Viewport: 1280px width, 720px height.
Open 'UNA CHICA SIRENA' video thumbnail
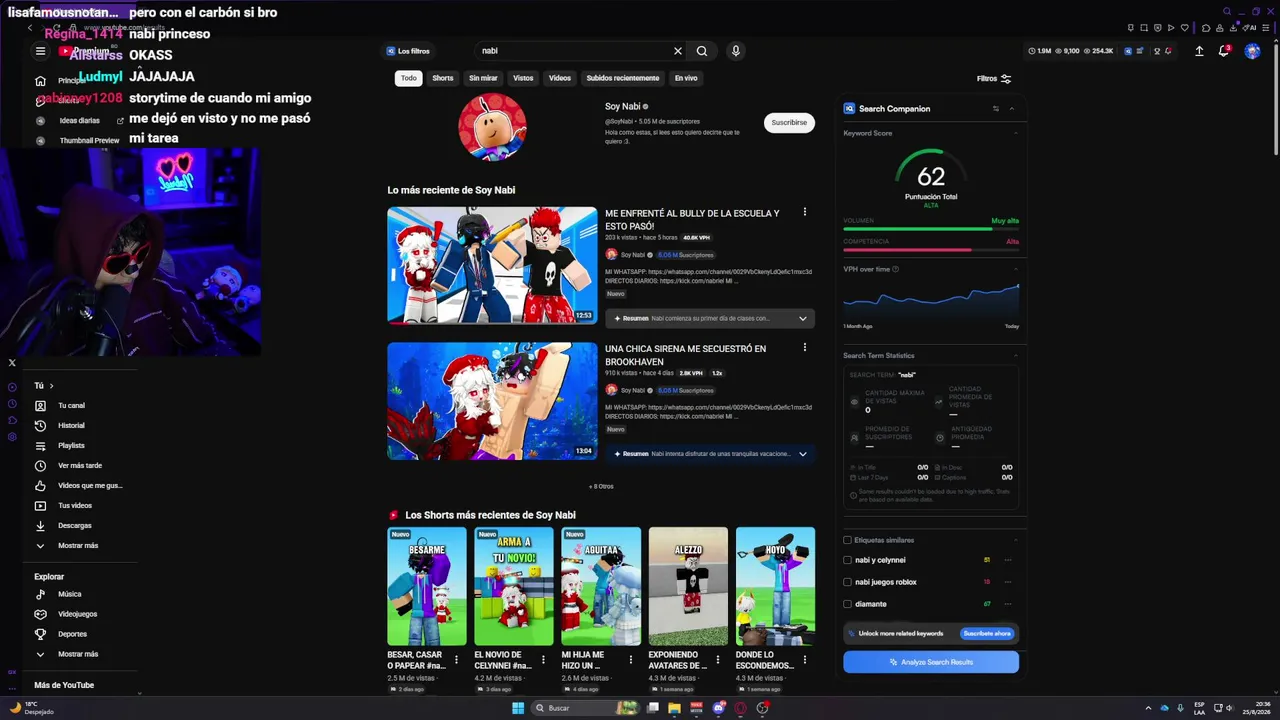(492, 401)
